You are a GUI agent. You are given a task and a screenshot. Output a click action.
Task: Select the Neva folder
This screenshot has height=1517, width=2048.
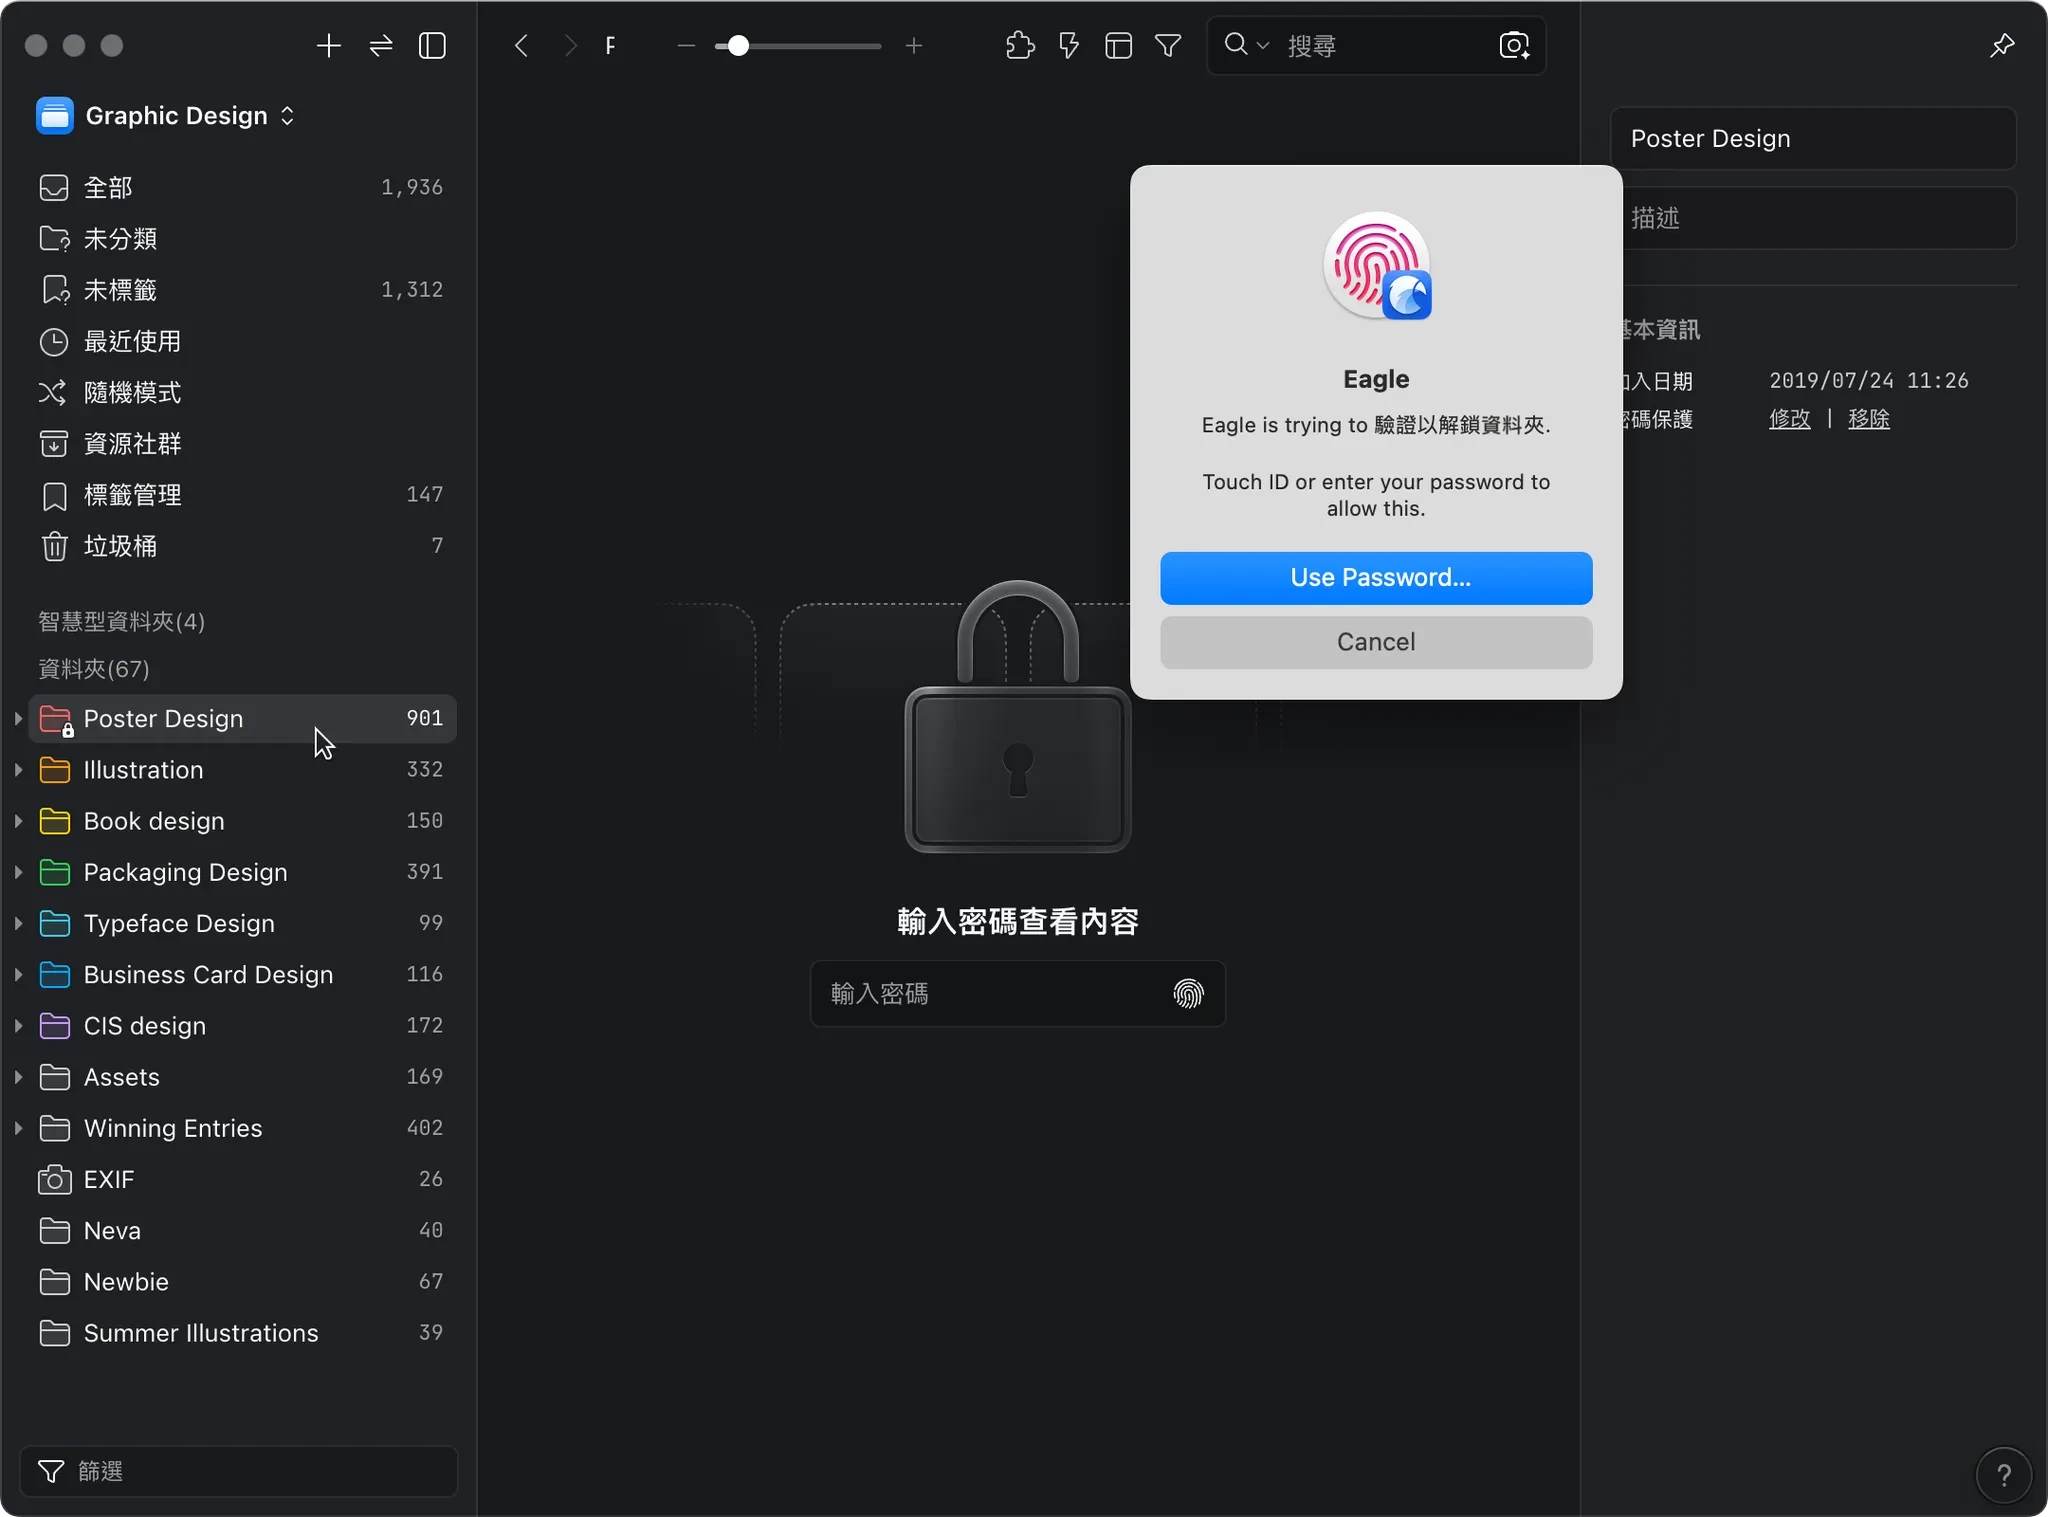(241, 1231)
